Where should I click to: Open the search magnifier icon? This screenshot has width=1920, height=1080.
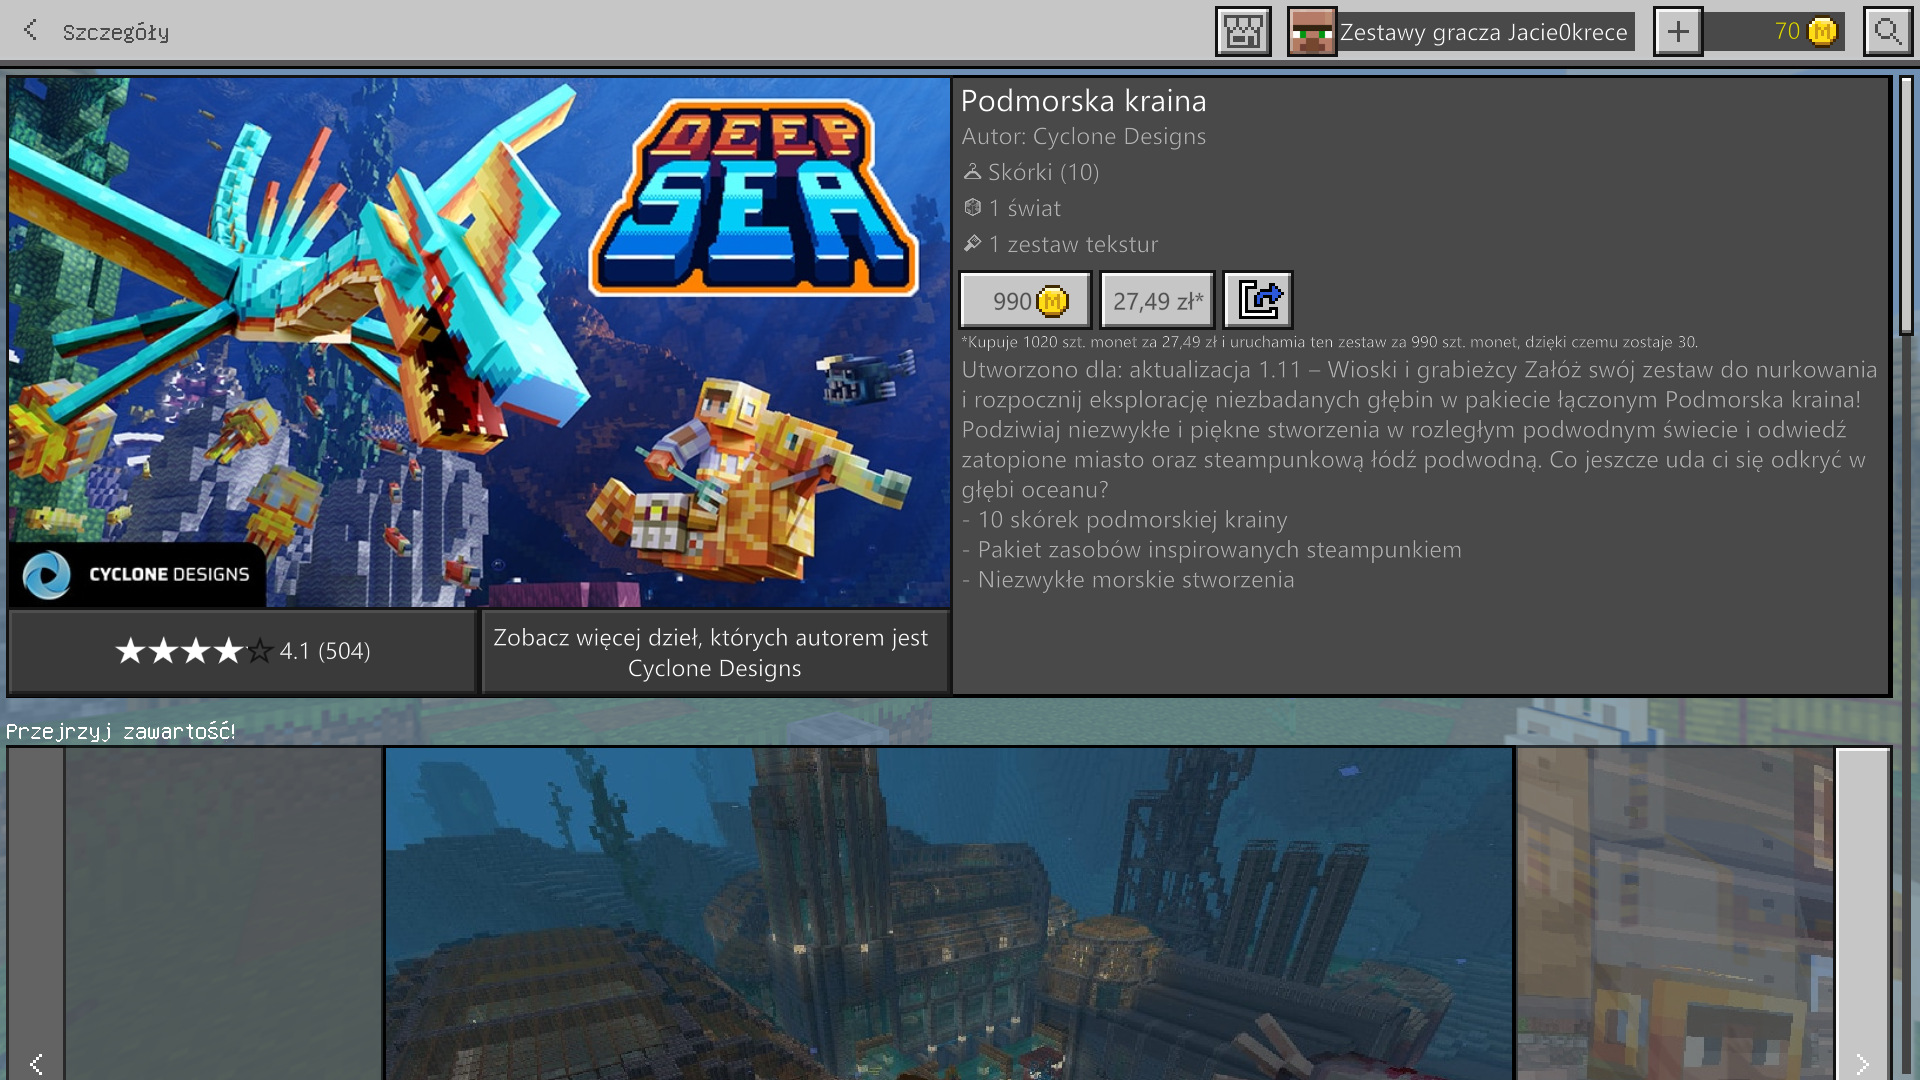1887,32
